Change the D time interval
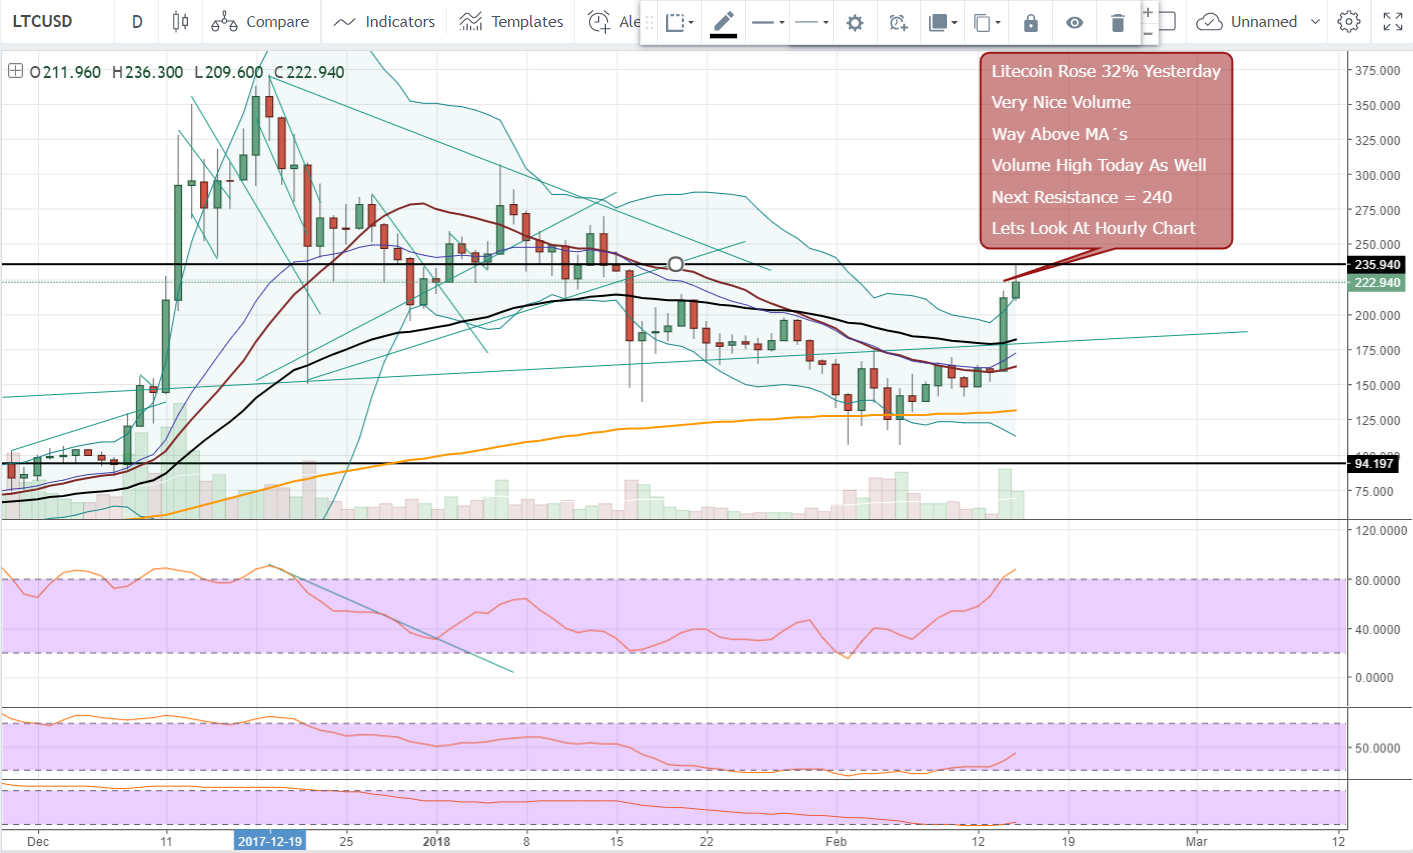Screen dimensions: 1413x853 click(x=137, y=21)
